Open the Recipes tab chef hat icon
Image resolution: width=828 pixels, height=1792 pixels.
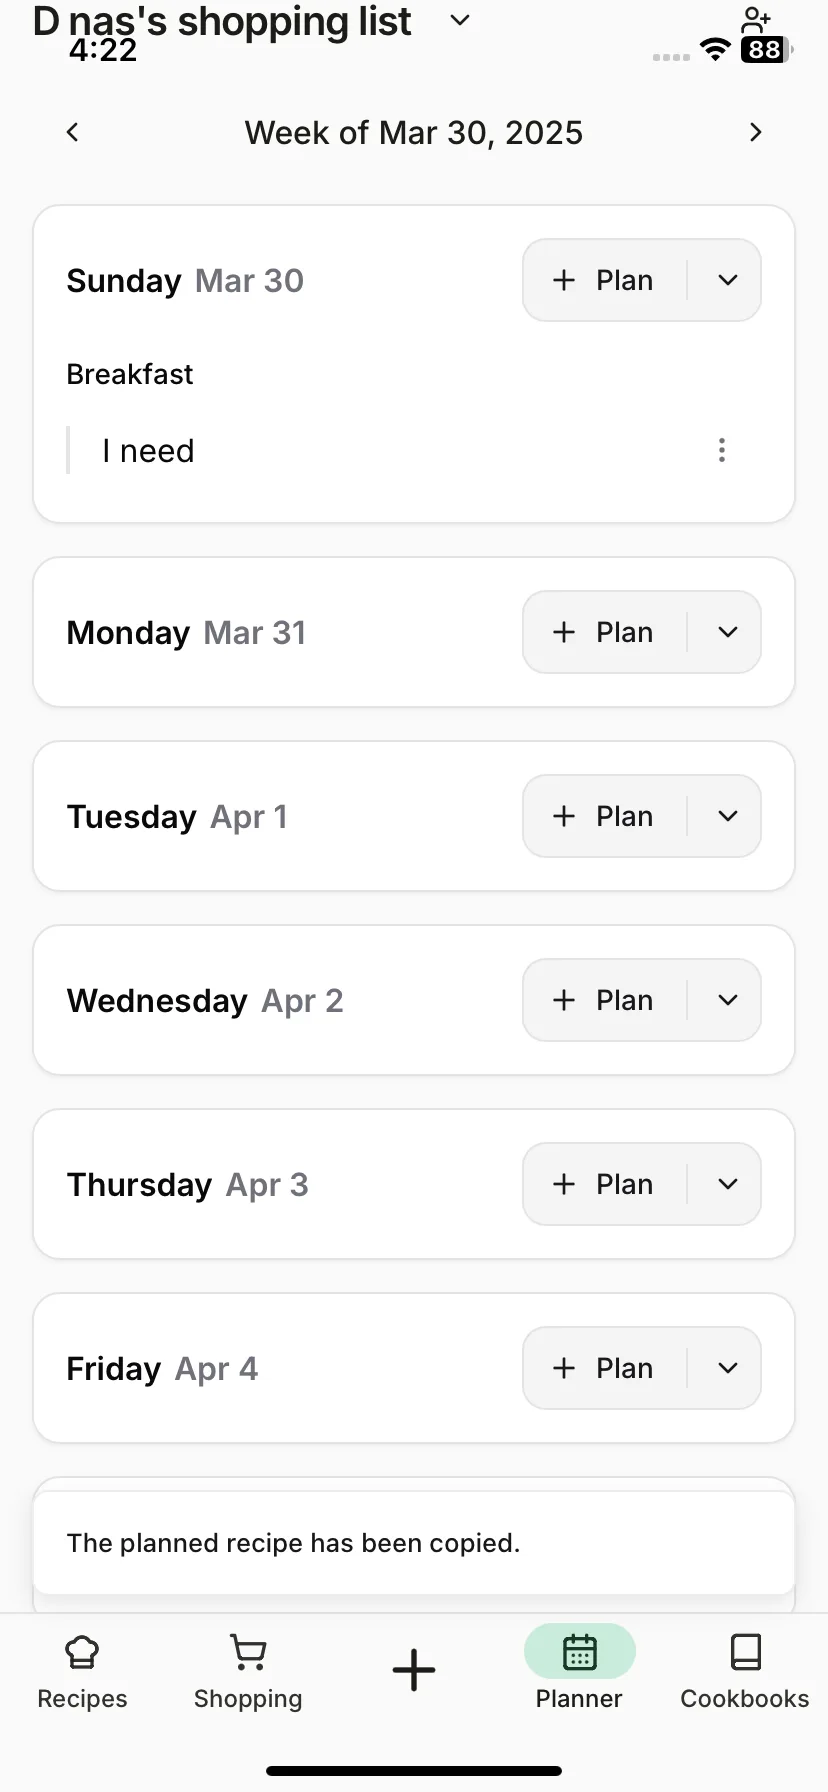coord(82,1652)
